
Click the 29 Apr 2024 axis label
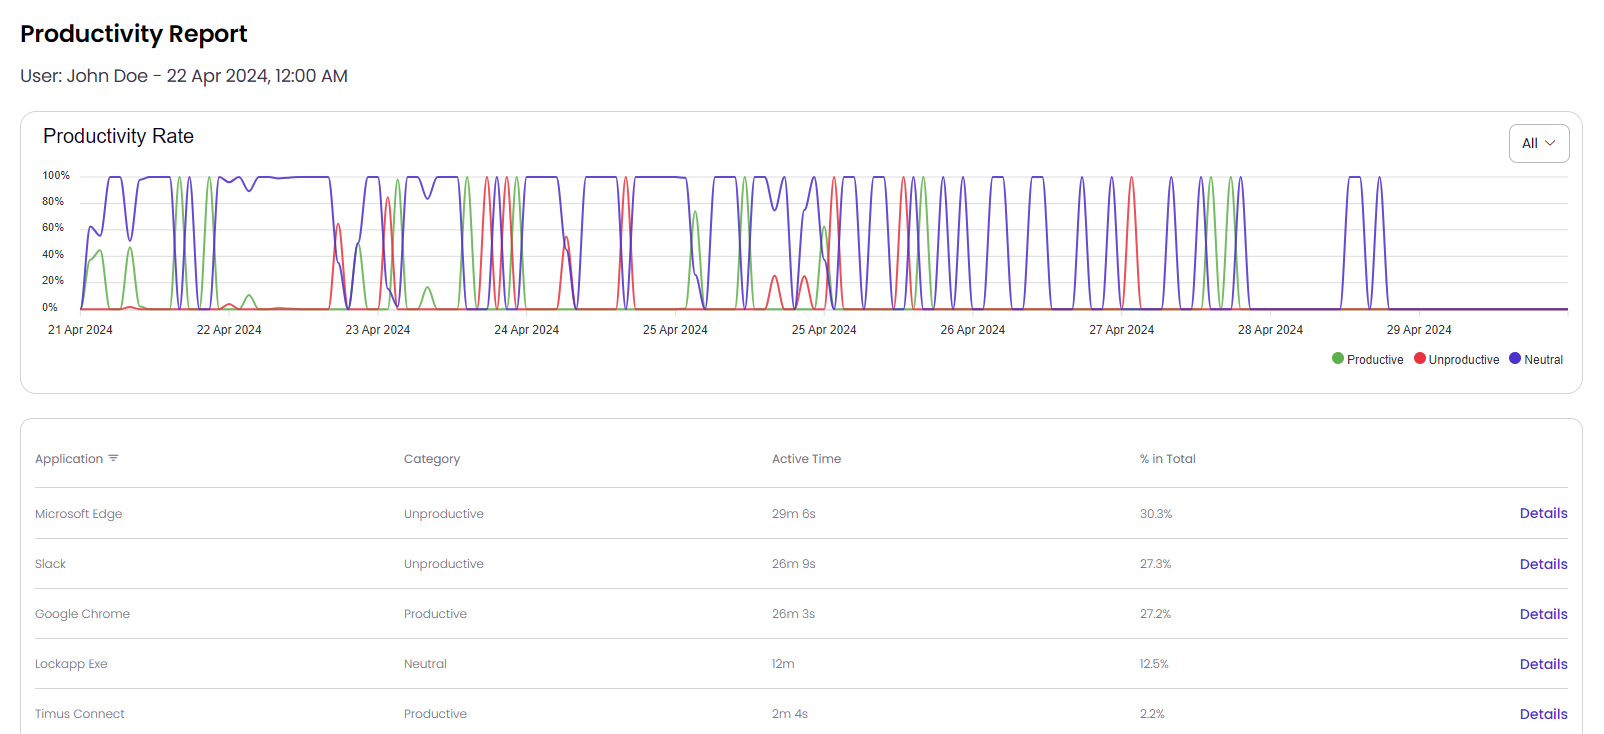coord(1419,330)
